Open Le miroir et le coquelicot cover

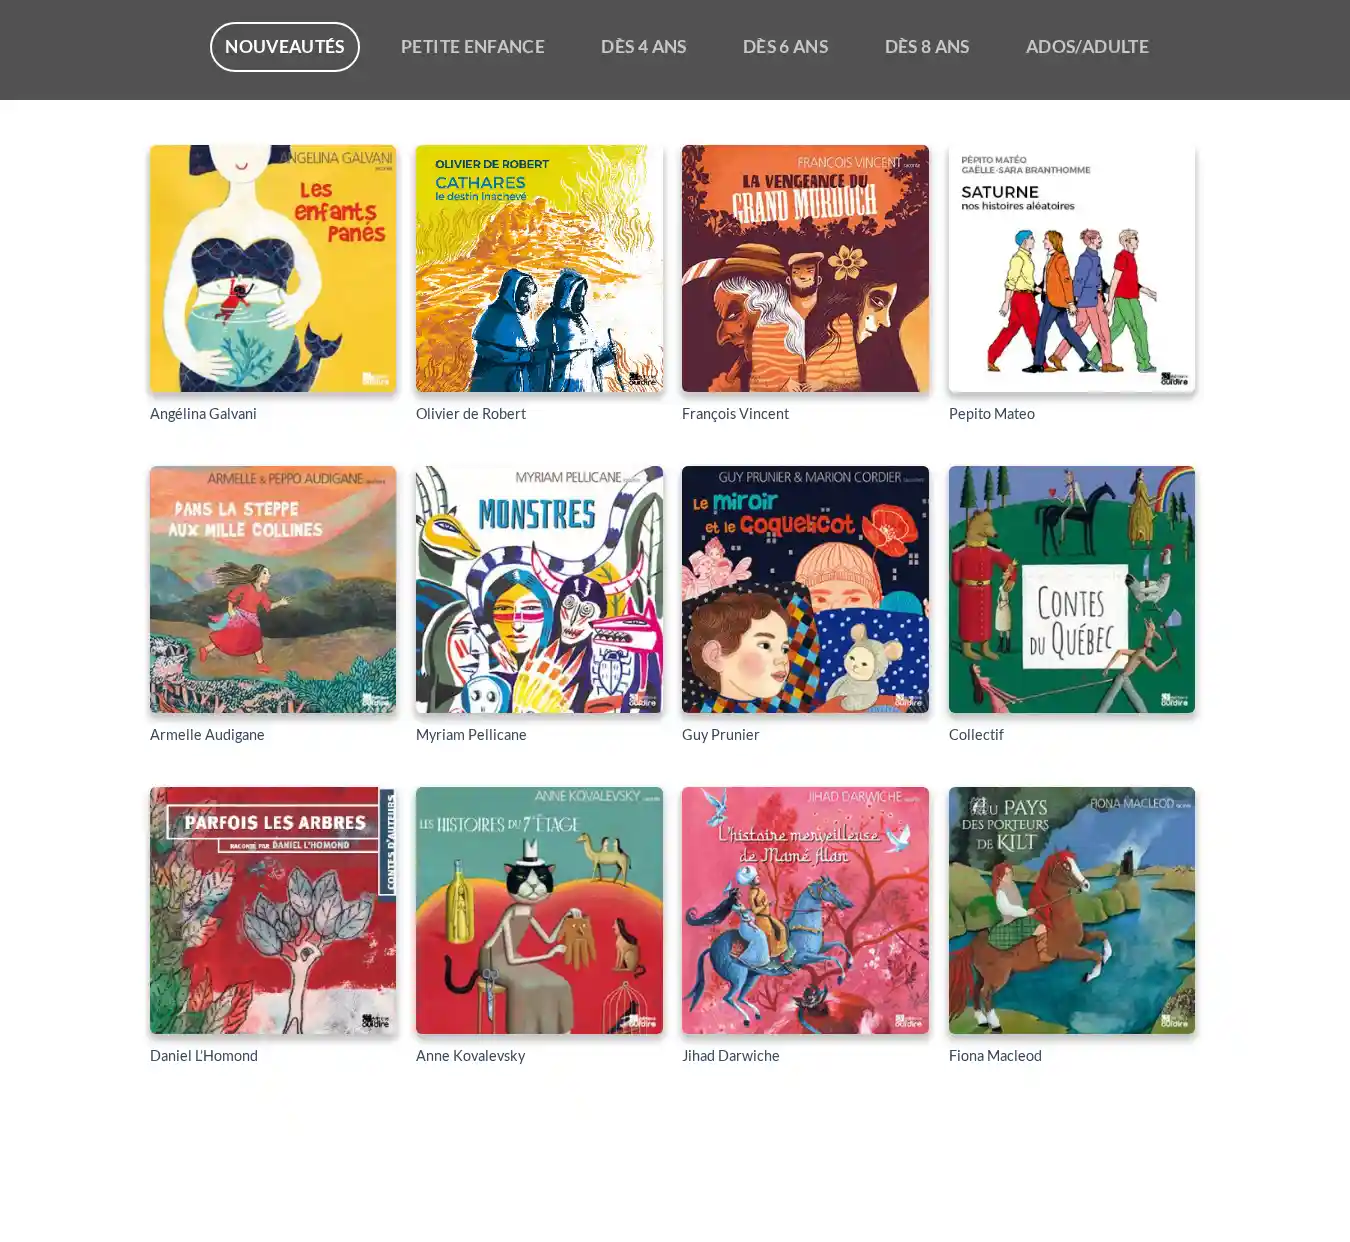click(805, 589)
